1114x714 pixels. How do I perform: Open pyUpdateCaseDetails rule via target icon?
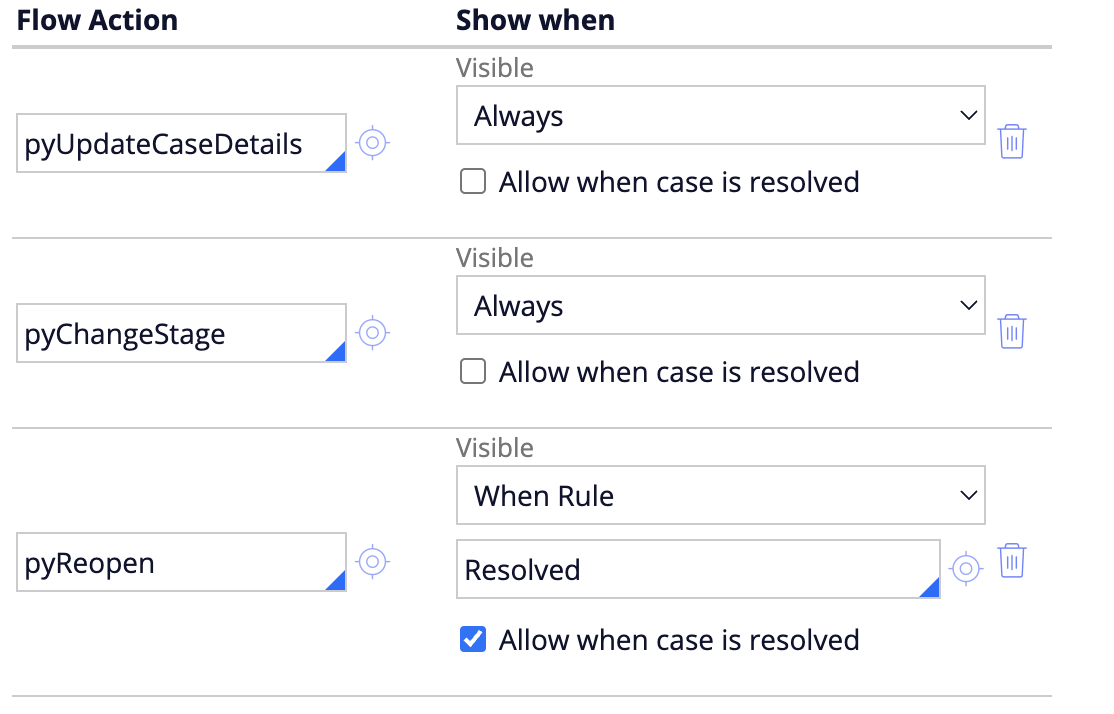372,143
